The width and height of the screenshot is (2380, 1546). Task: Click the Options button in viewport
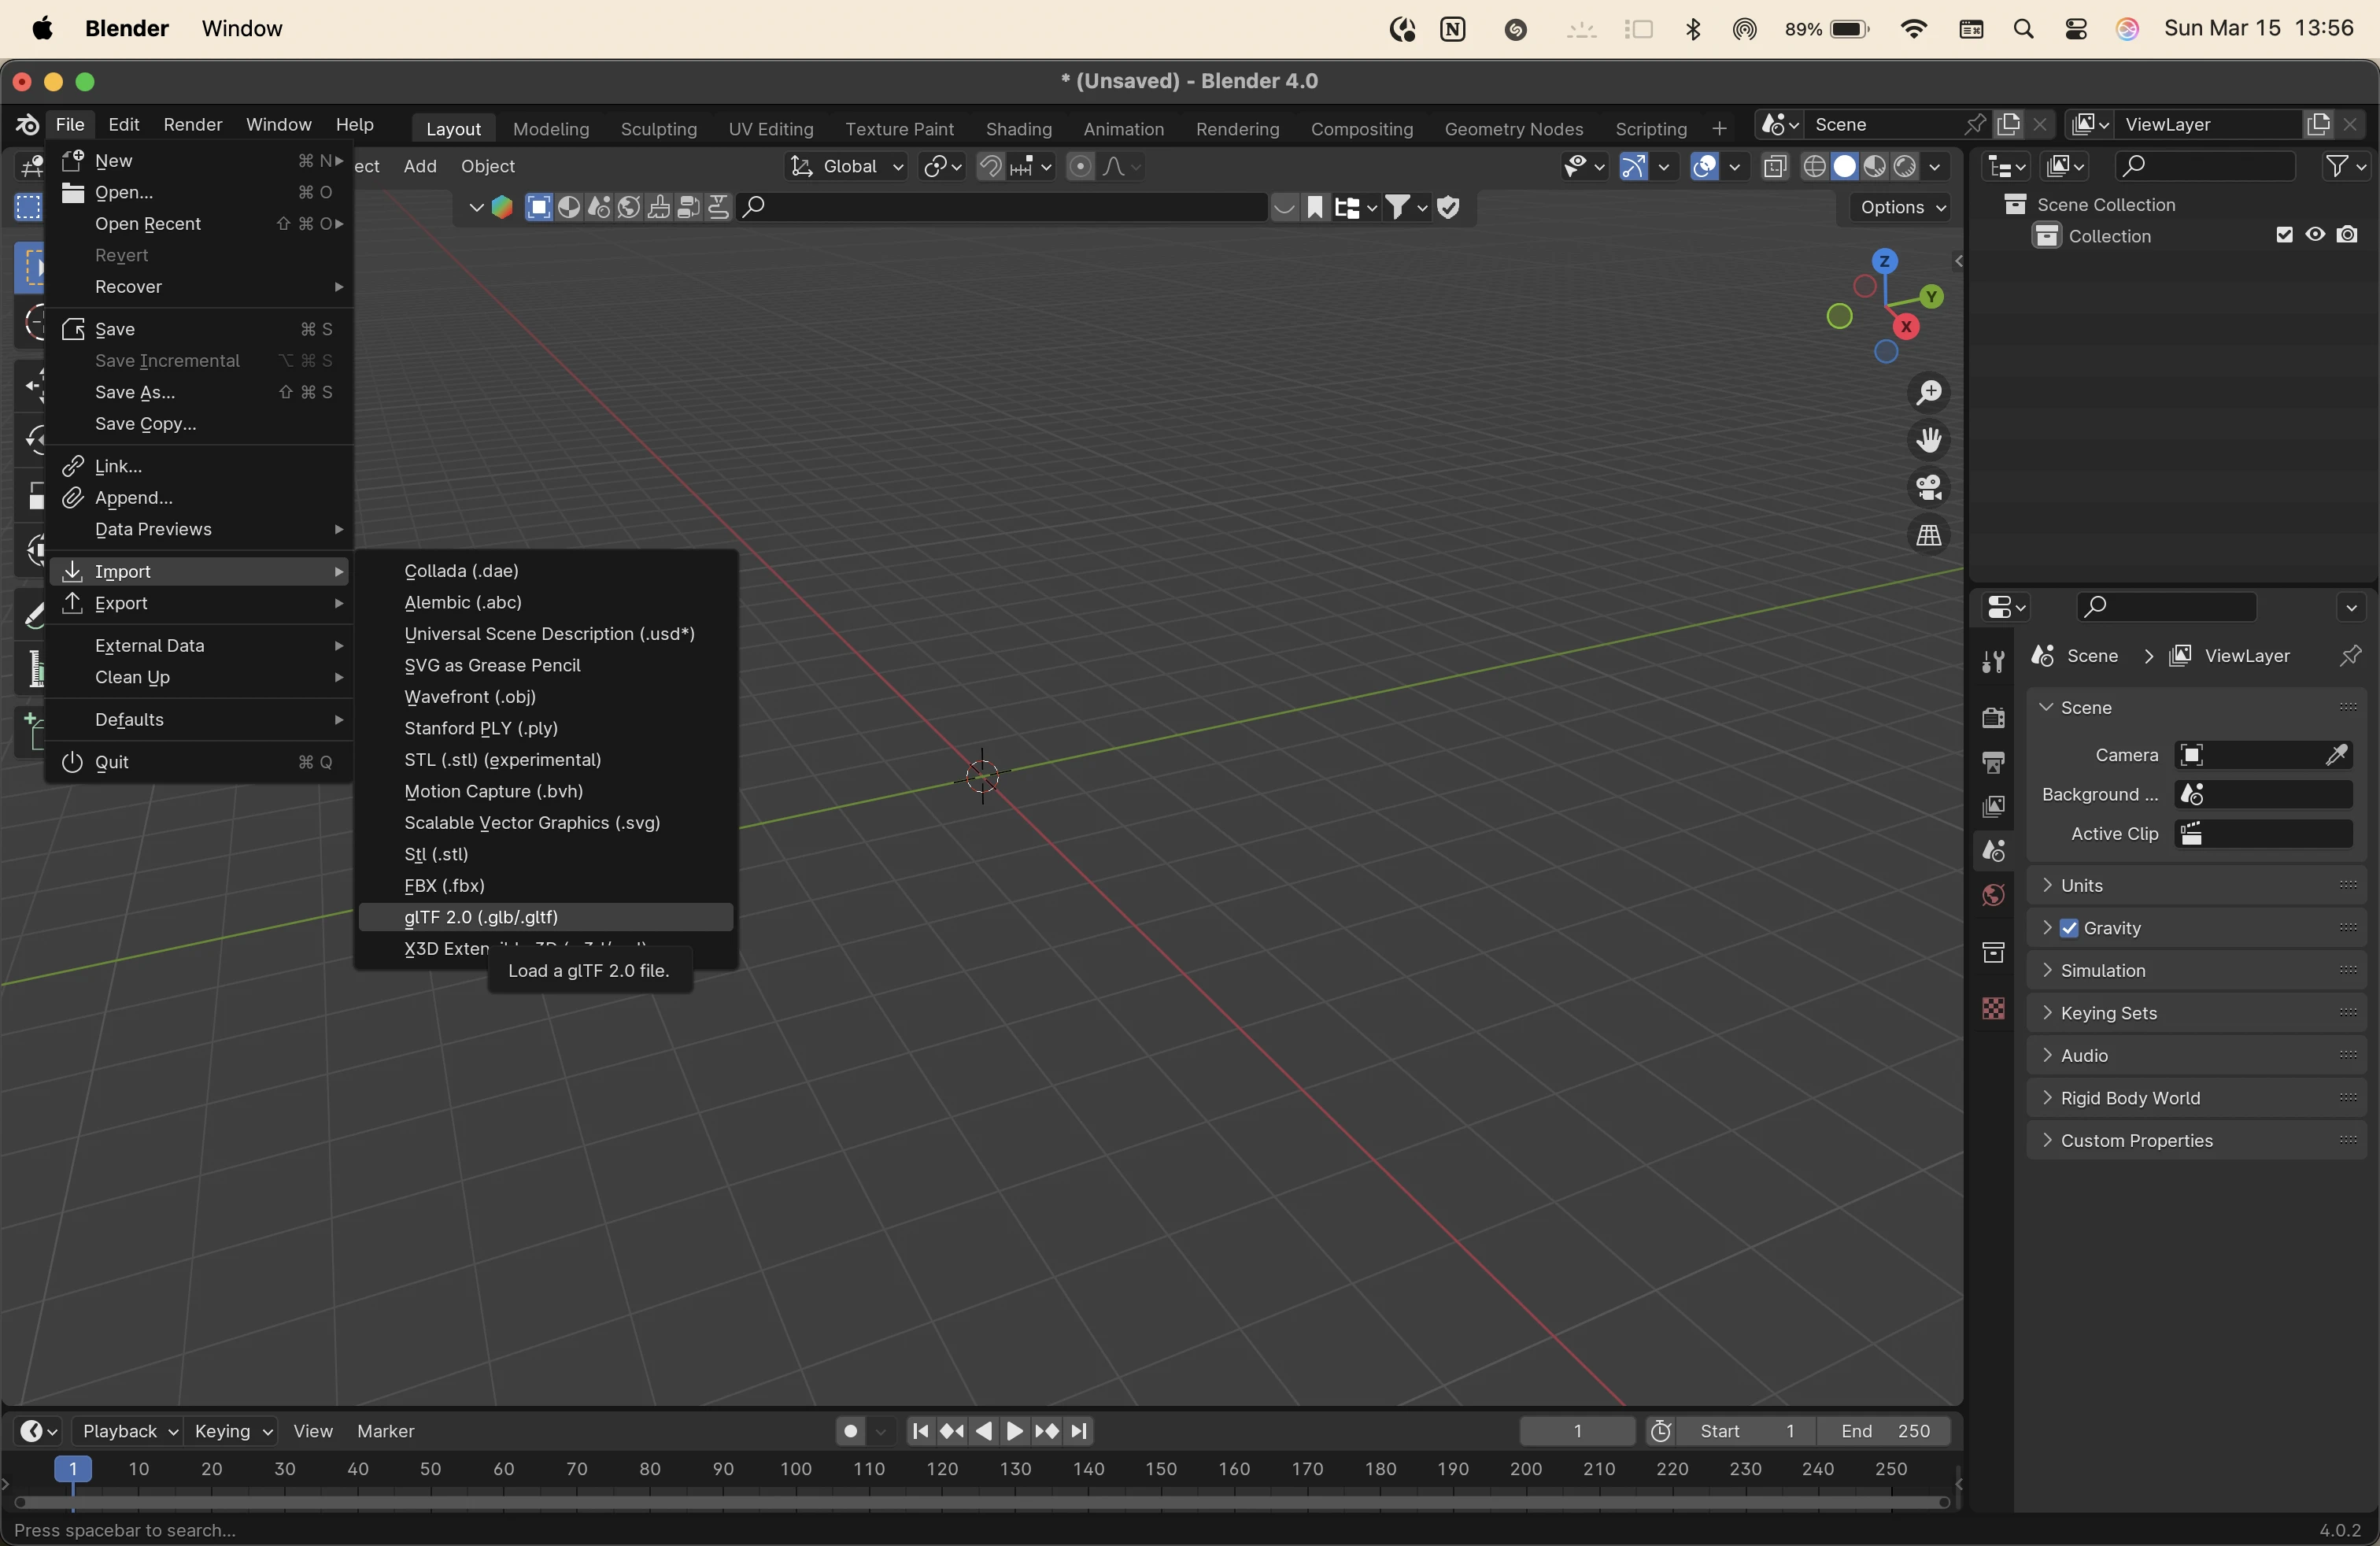1898,207
